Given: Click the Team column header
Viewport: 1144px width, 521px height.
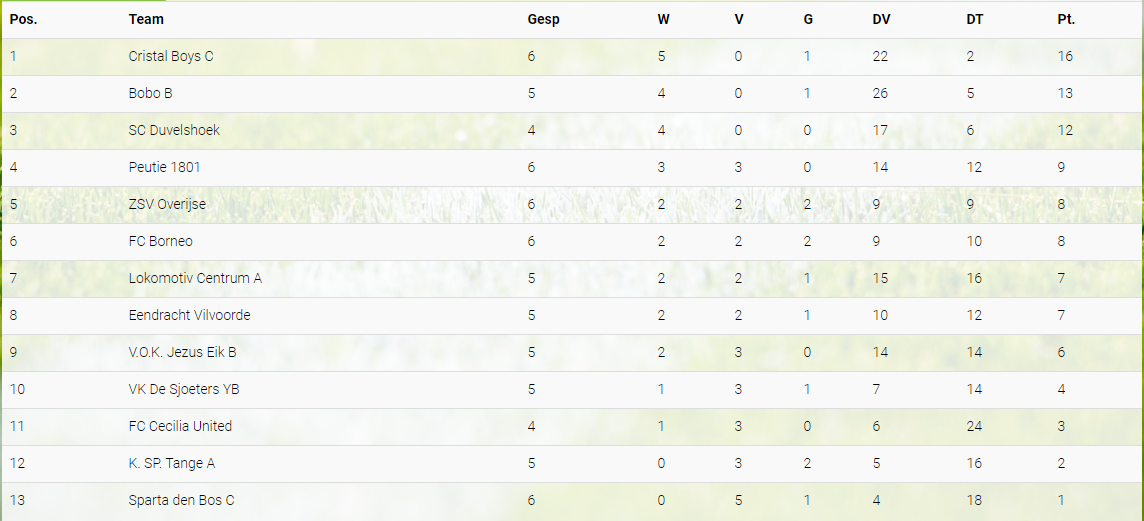Looking at the screenshot, I should (x=146, y=19).
